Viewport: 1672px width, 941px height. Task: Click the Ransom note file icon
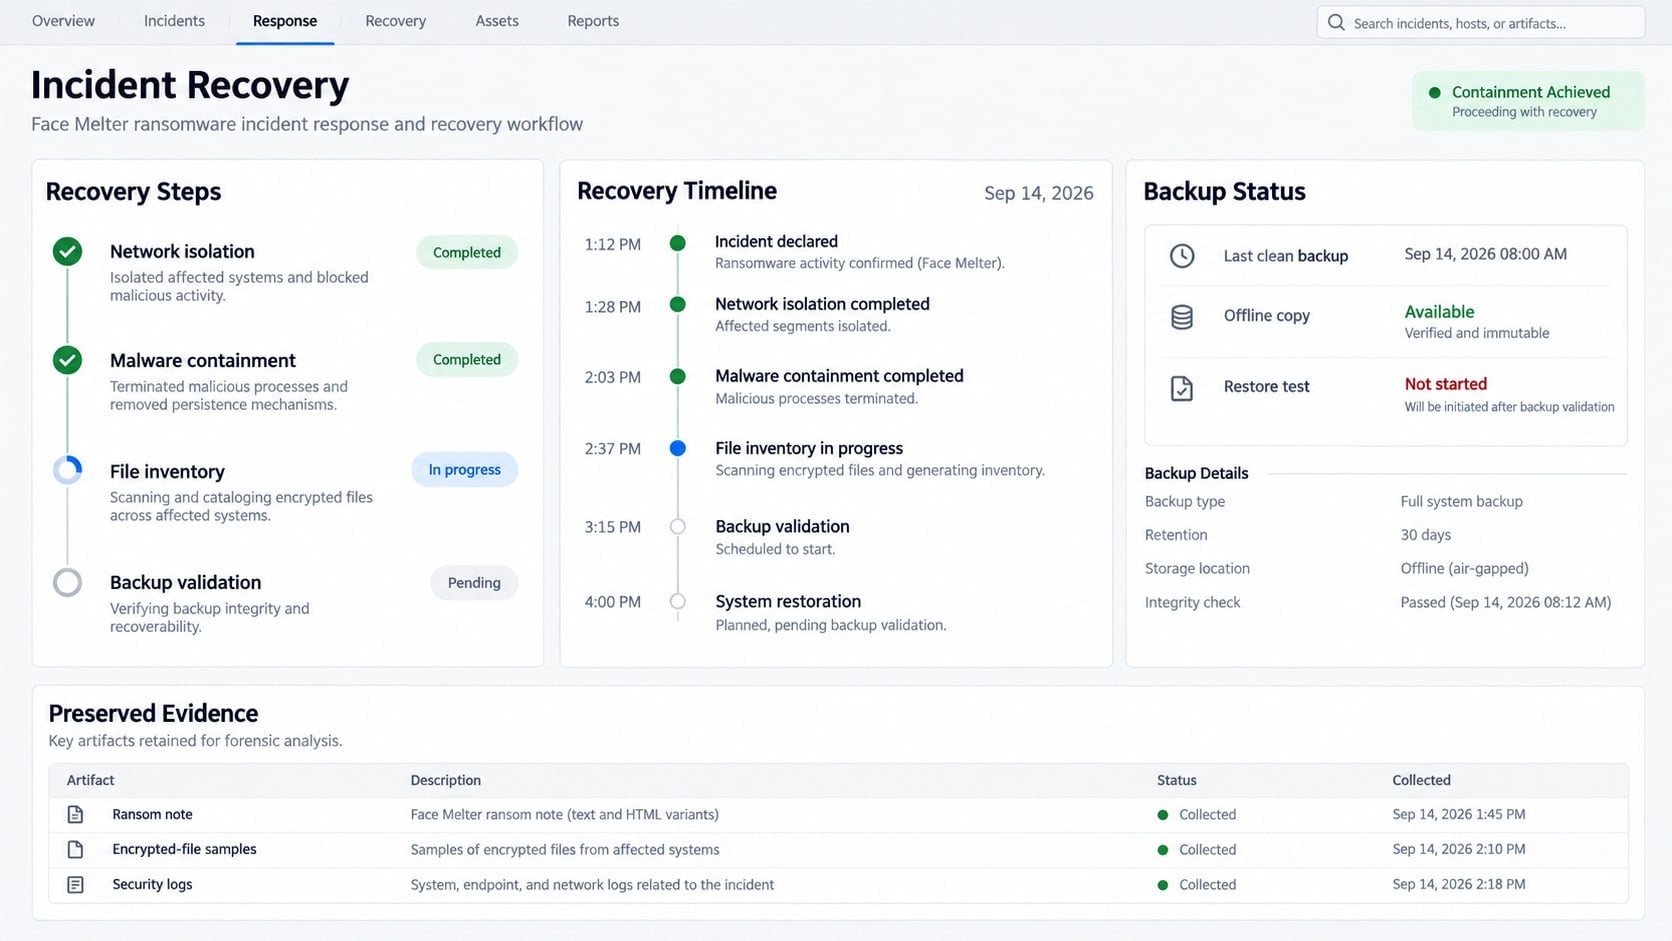[x=75, y=814]
